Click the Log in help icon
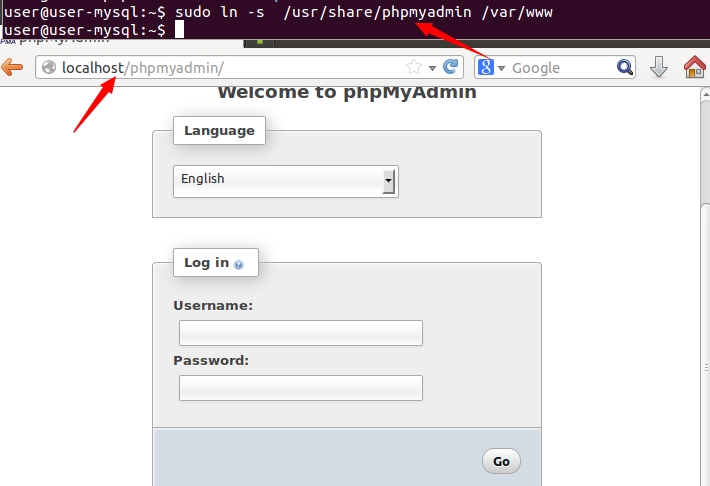The image size is (710, 486). tap(238, 265)
